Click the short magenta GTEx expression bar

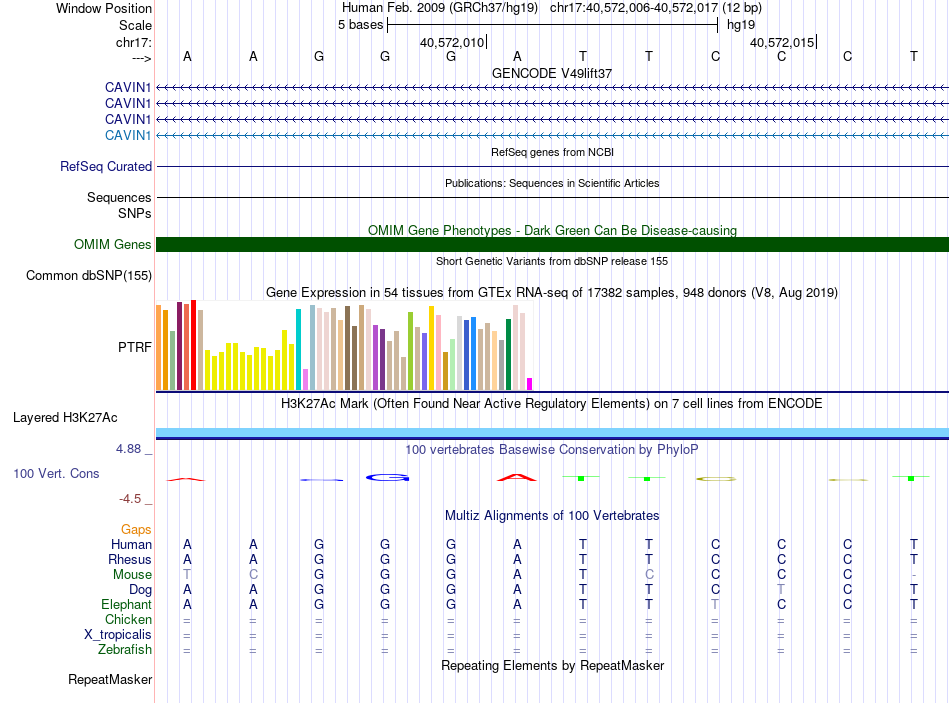530,383
